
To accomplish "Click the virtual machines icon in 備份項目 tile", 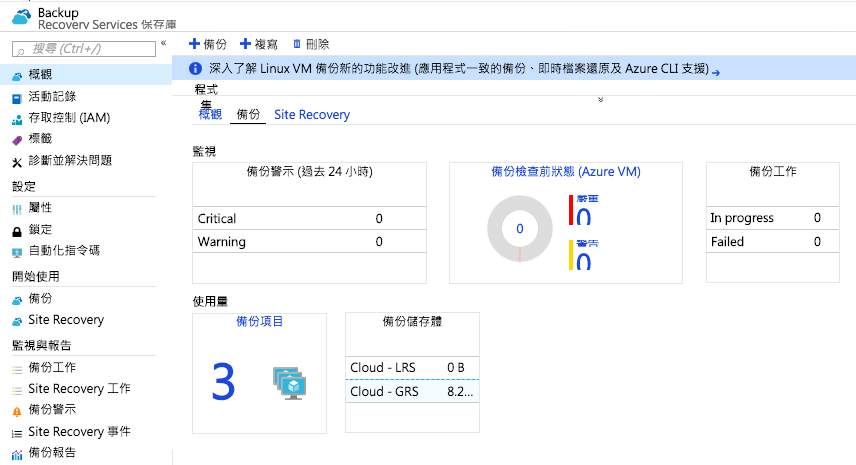I will pos(289,383).
